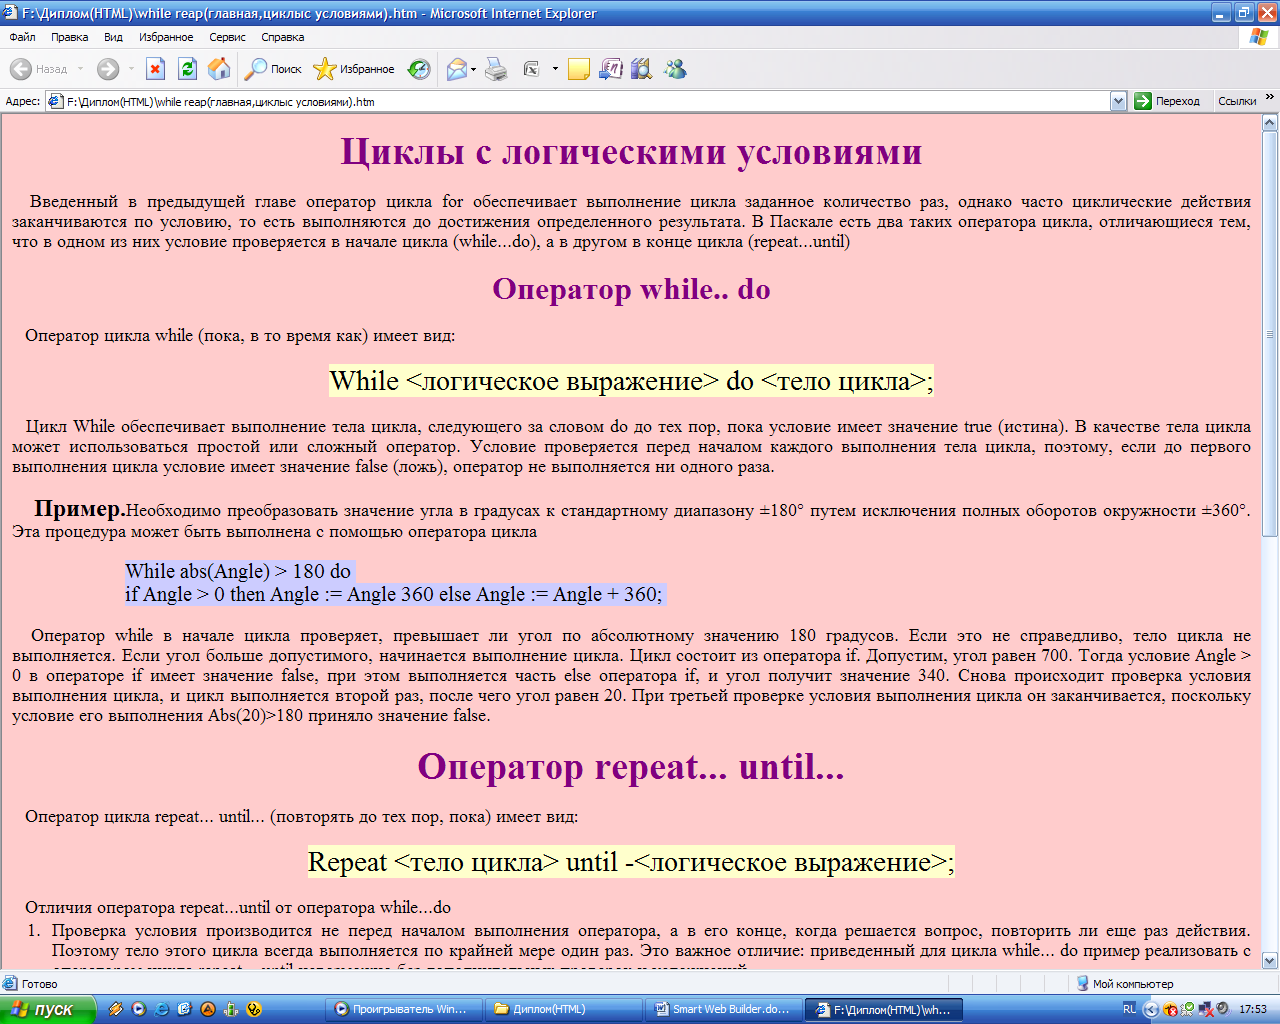This screenshot has height=1024, width=1280.
Task: Click the vertical scrollbar down arrow
Action: 1270,960
